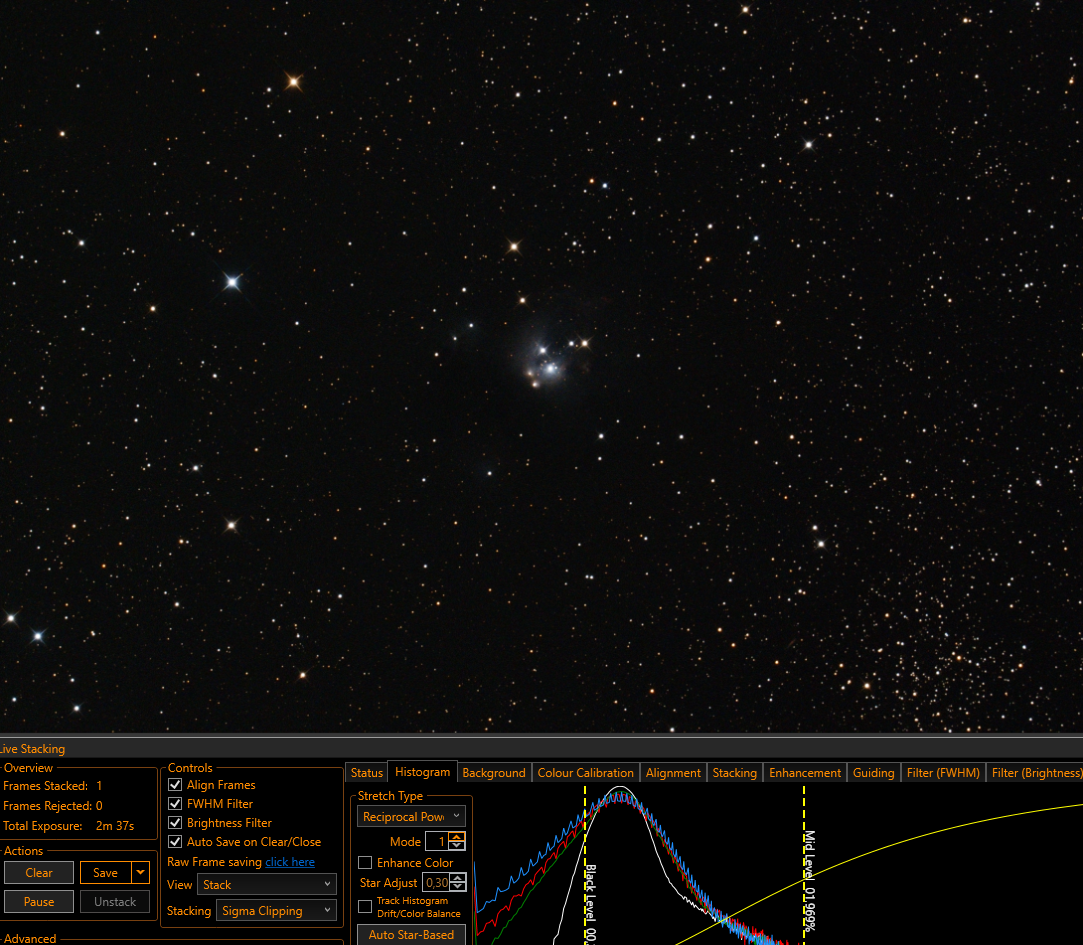Click the Auto Star-Based button
The image size is (1083, 945).
pos(411,935)
